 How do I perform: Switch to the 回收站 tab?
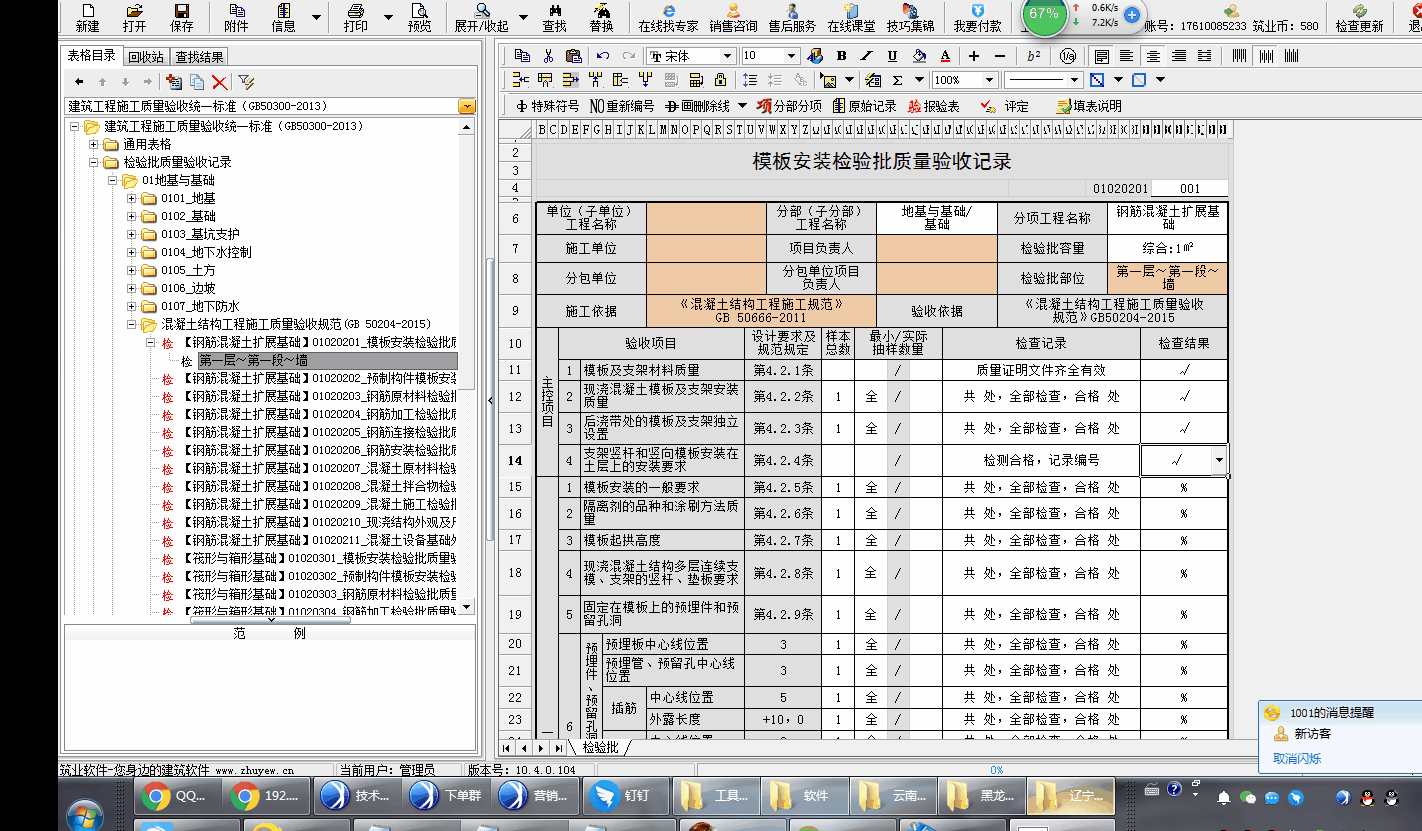pyautogui.click(x=145, y=57)
